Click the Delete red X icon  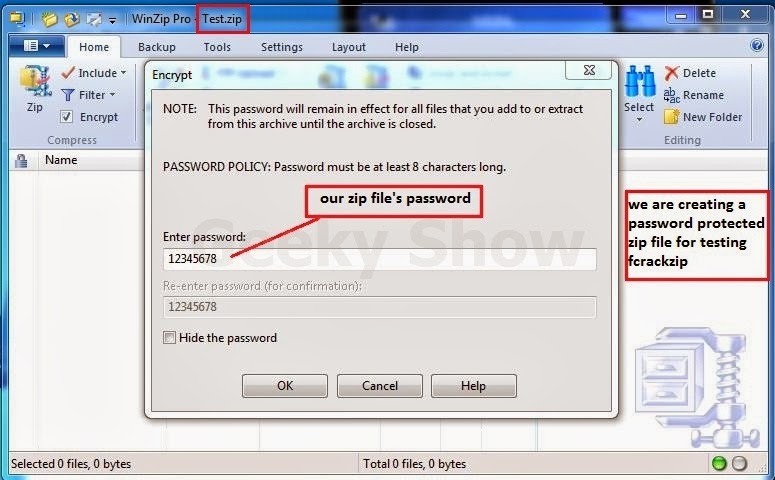(x=671, y=73)
